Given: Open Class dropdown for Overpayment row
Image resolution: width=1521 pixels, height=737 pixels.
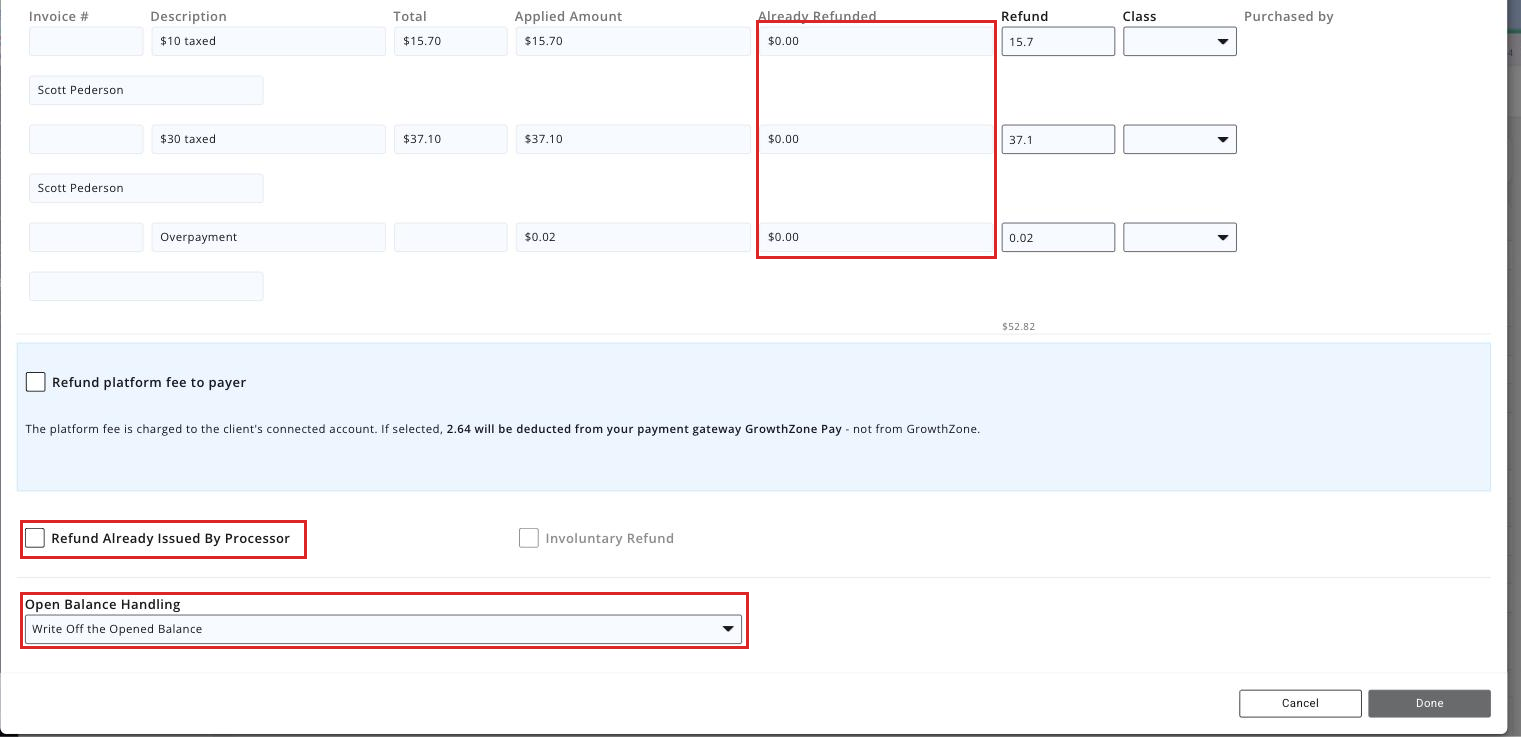Looking at the screenshot, I should point(1180,237).
